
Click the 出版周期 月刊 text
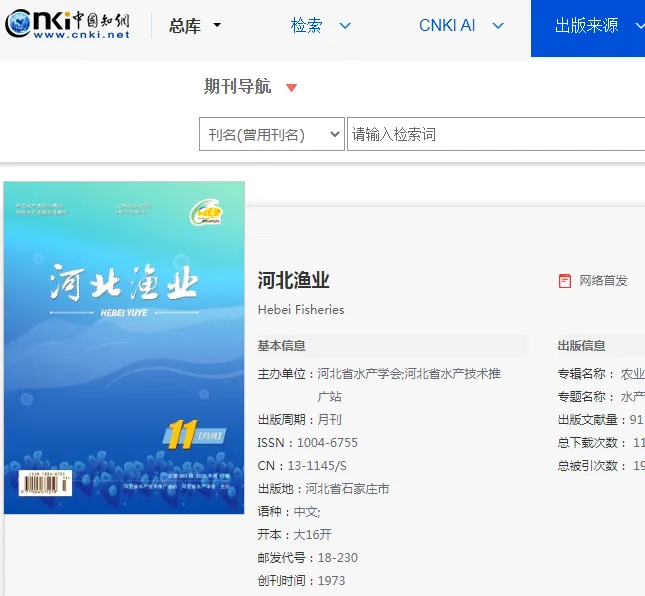click(x=299, y=420)
